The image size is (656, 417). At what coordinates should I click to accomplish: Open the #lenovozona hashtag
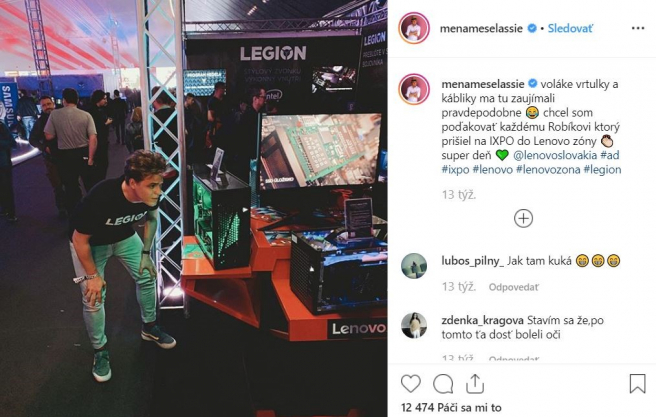click(548, 169)
